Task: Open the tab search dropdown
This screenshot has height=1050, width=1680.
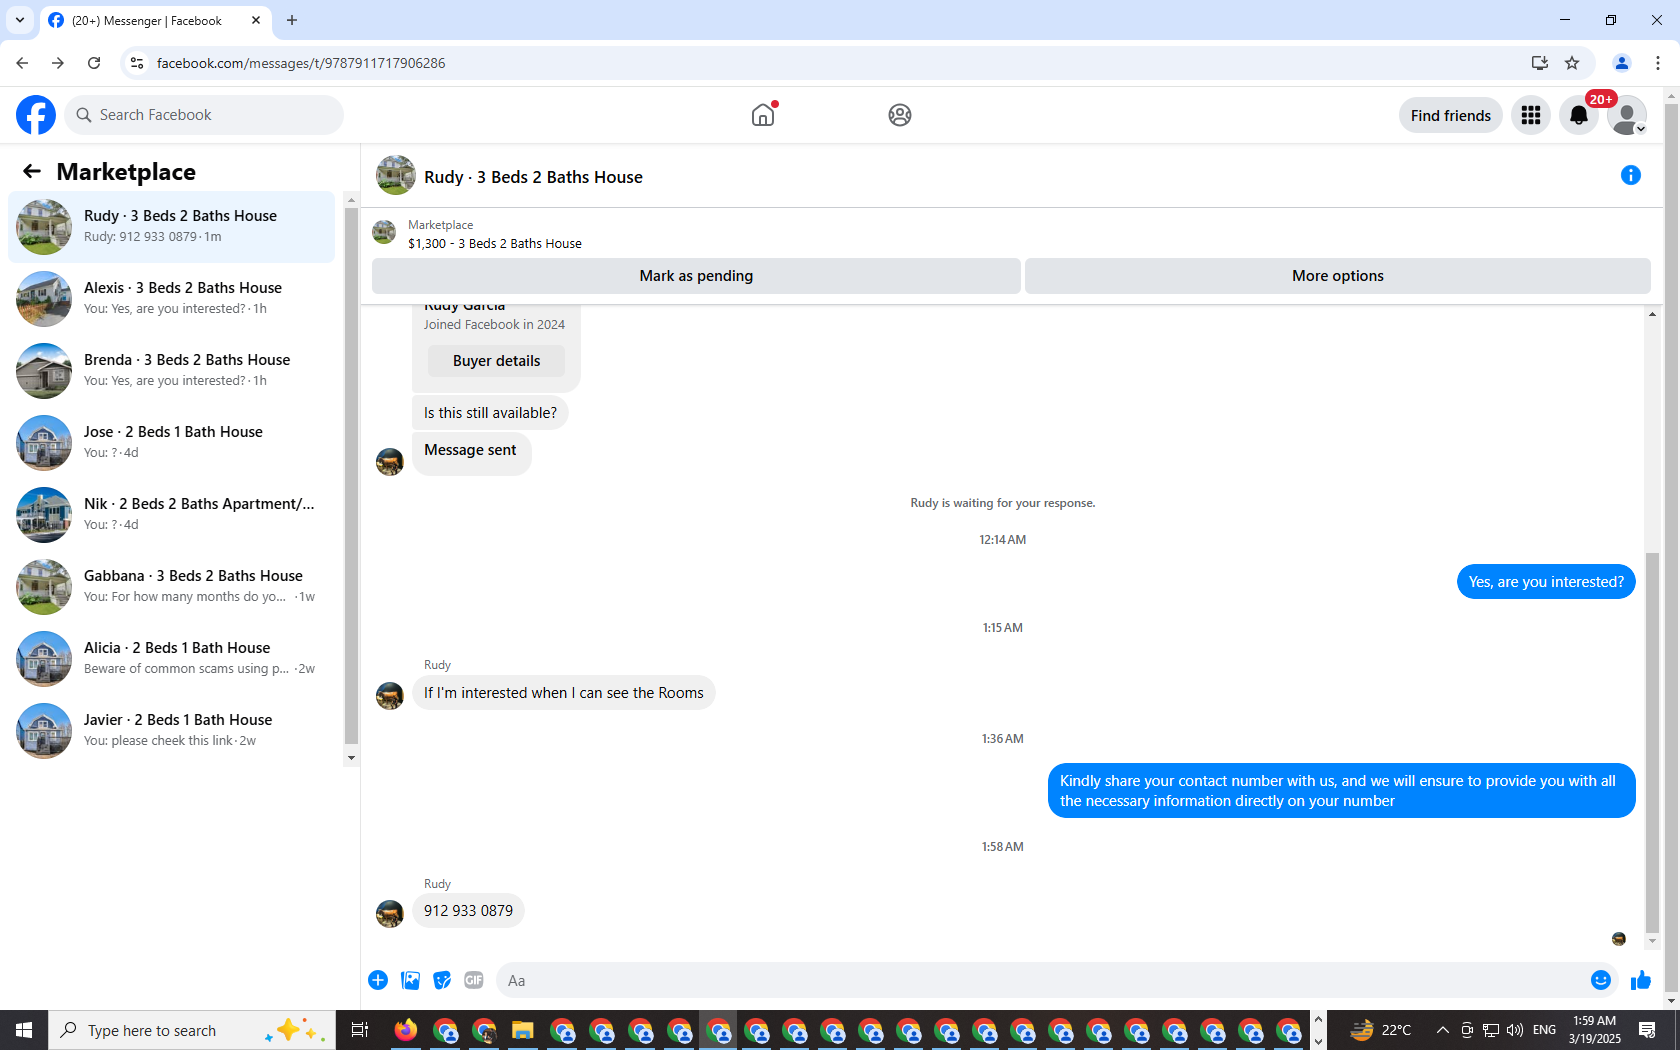Action: pos(20,20)
